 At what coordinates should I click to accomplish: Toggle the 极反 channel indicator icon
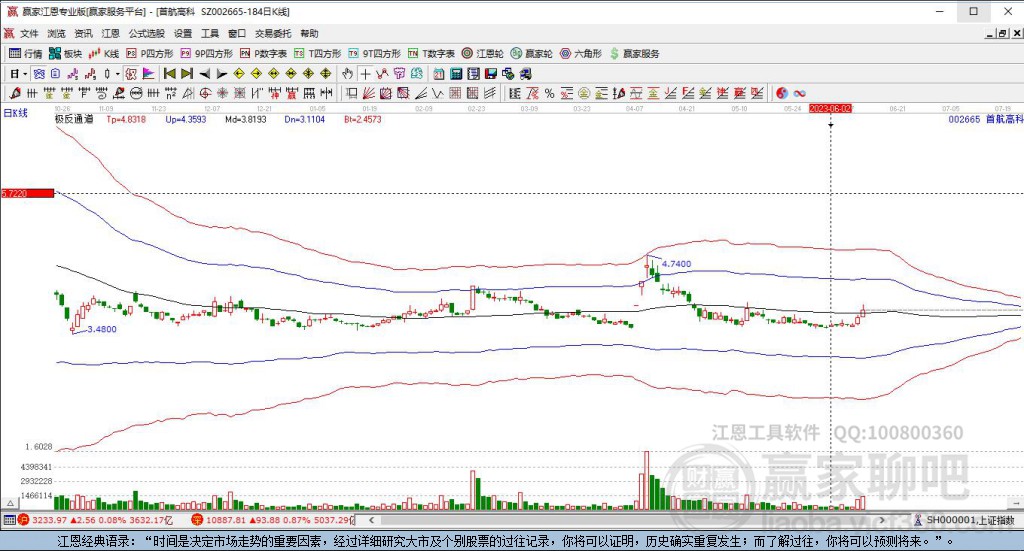(131, 74)
